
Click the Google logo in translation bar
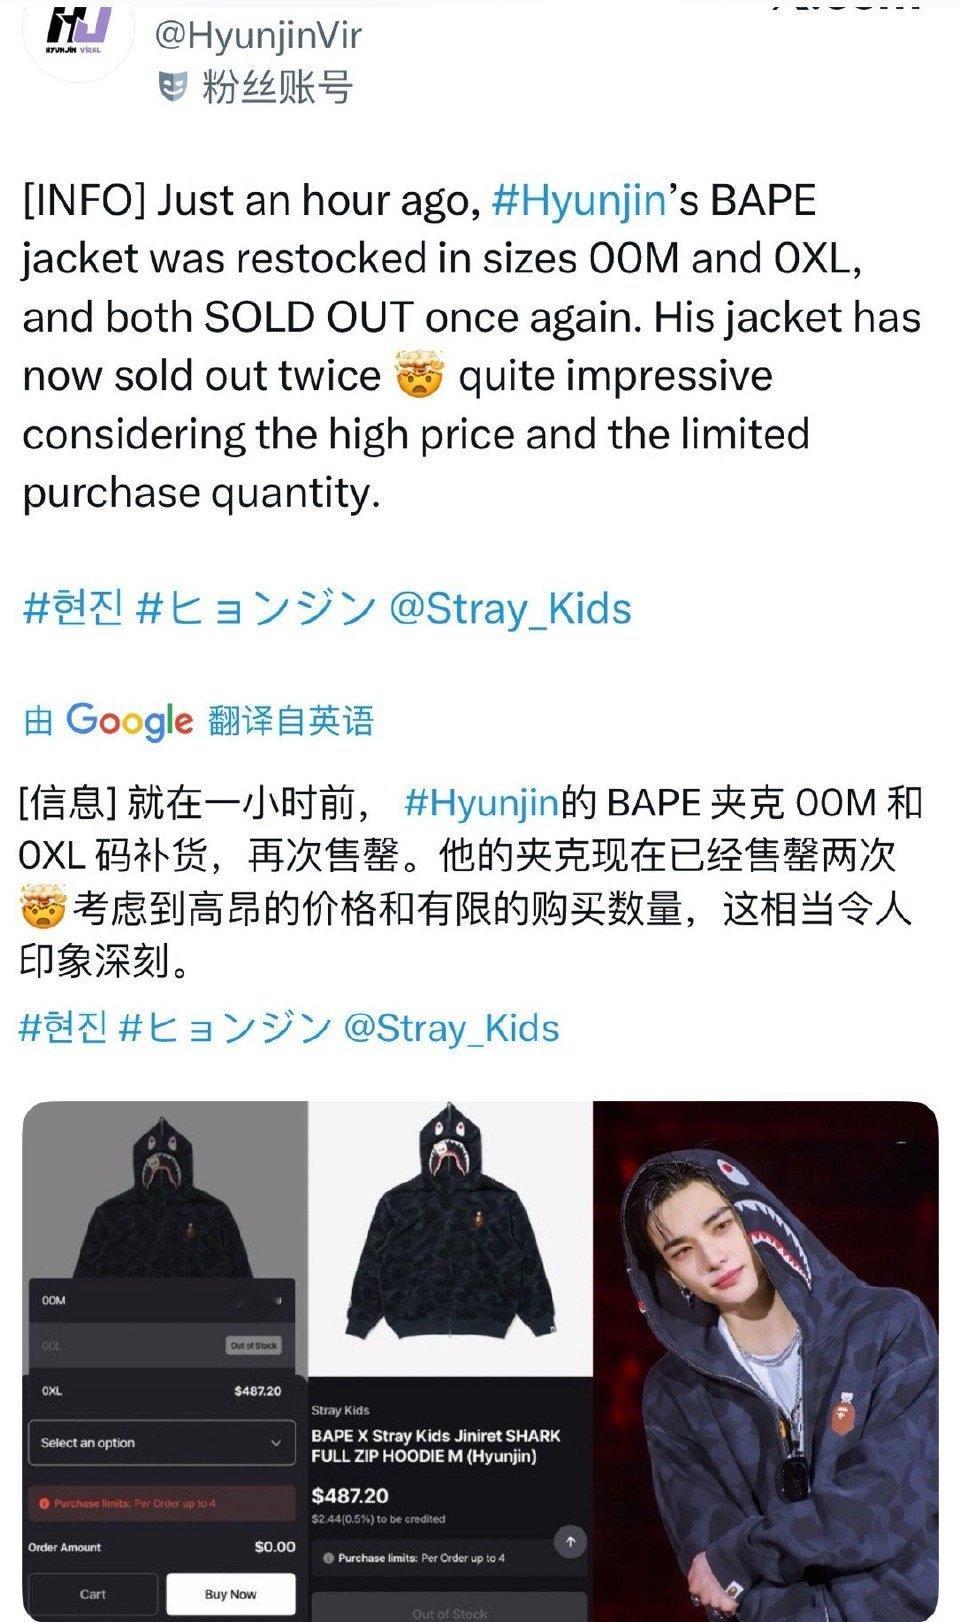click(129, 720)
